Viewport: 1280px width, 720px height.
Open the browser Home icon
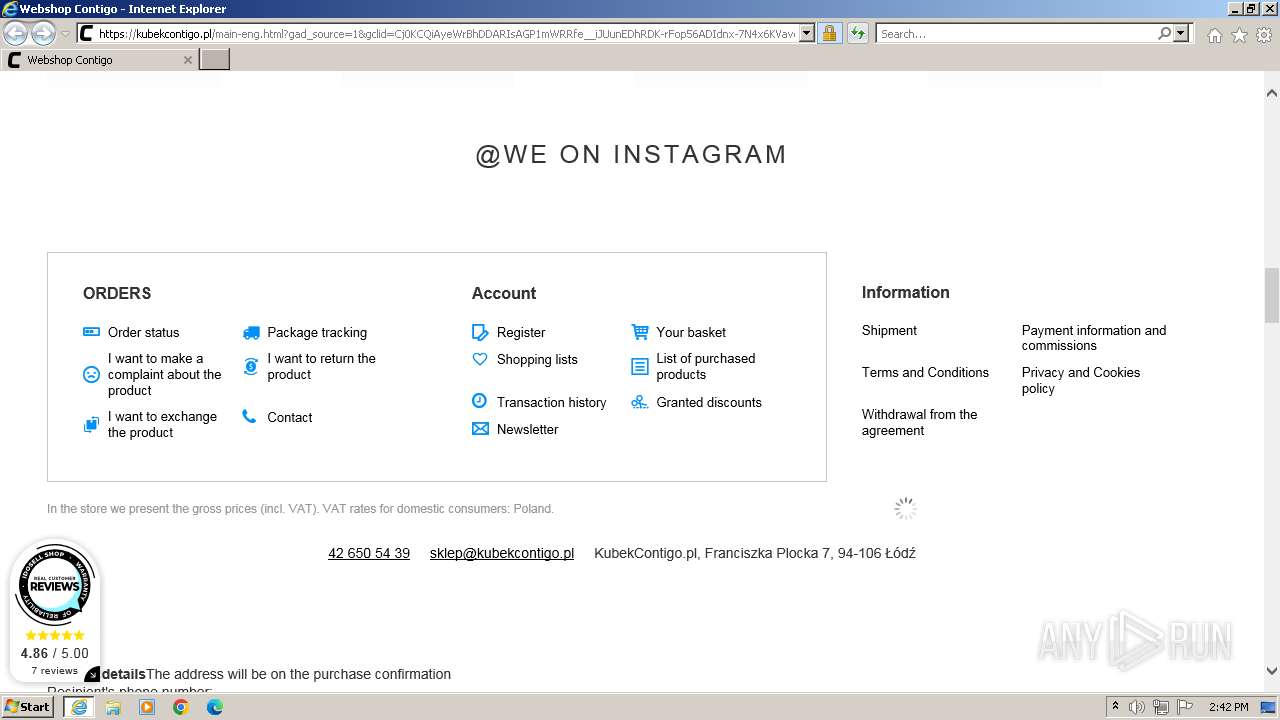1214,34
